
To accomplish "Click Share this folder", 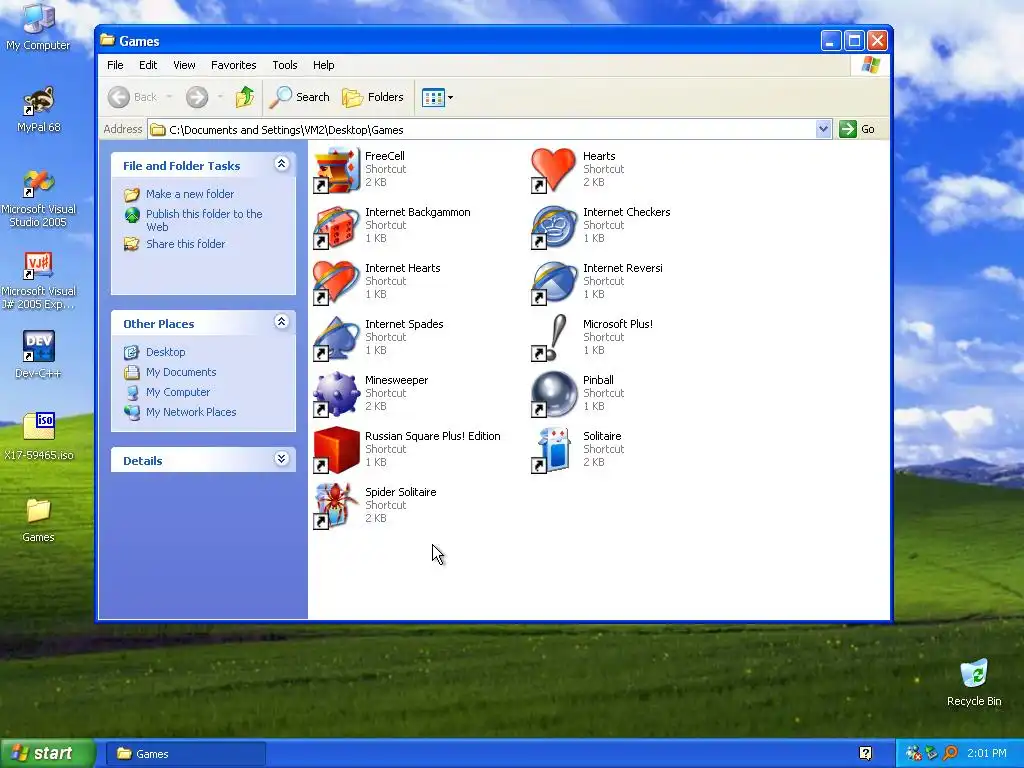I will tap(185, 244).
